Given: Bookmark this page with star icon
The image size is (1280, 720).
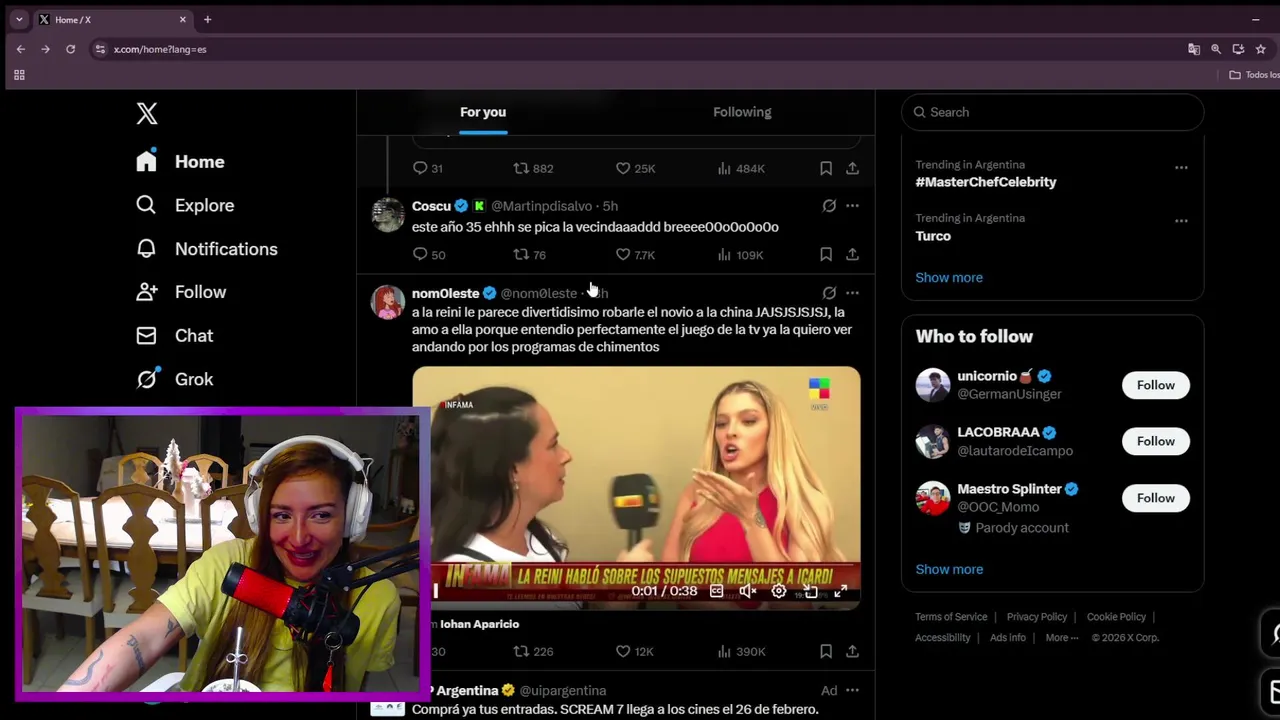Looking at the screenshot, I should click(x=1260, y=49).
